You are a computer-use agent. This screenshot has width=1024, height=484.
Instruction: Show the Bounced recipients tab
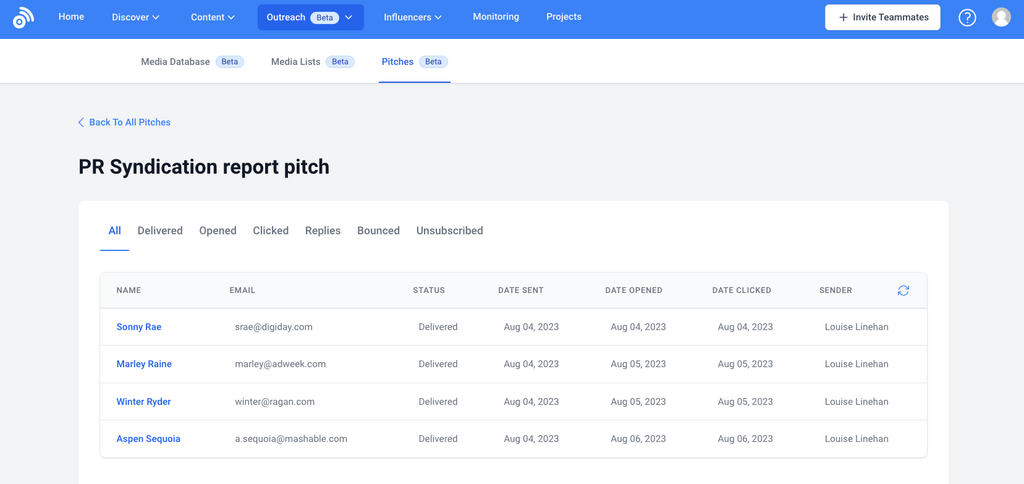point(378,231)
